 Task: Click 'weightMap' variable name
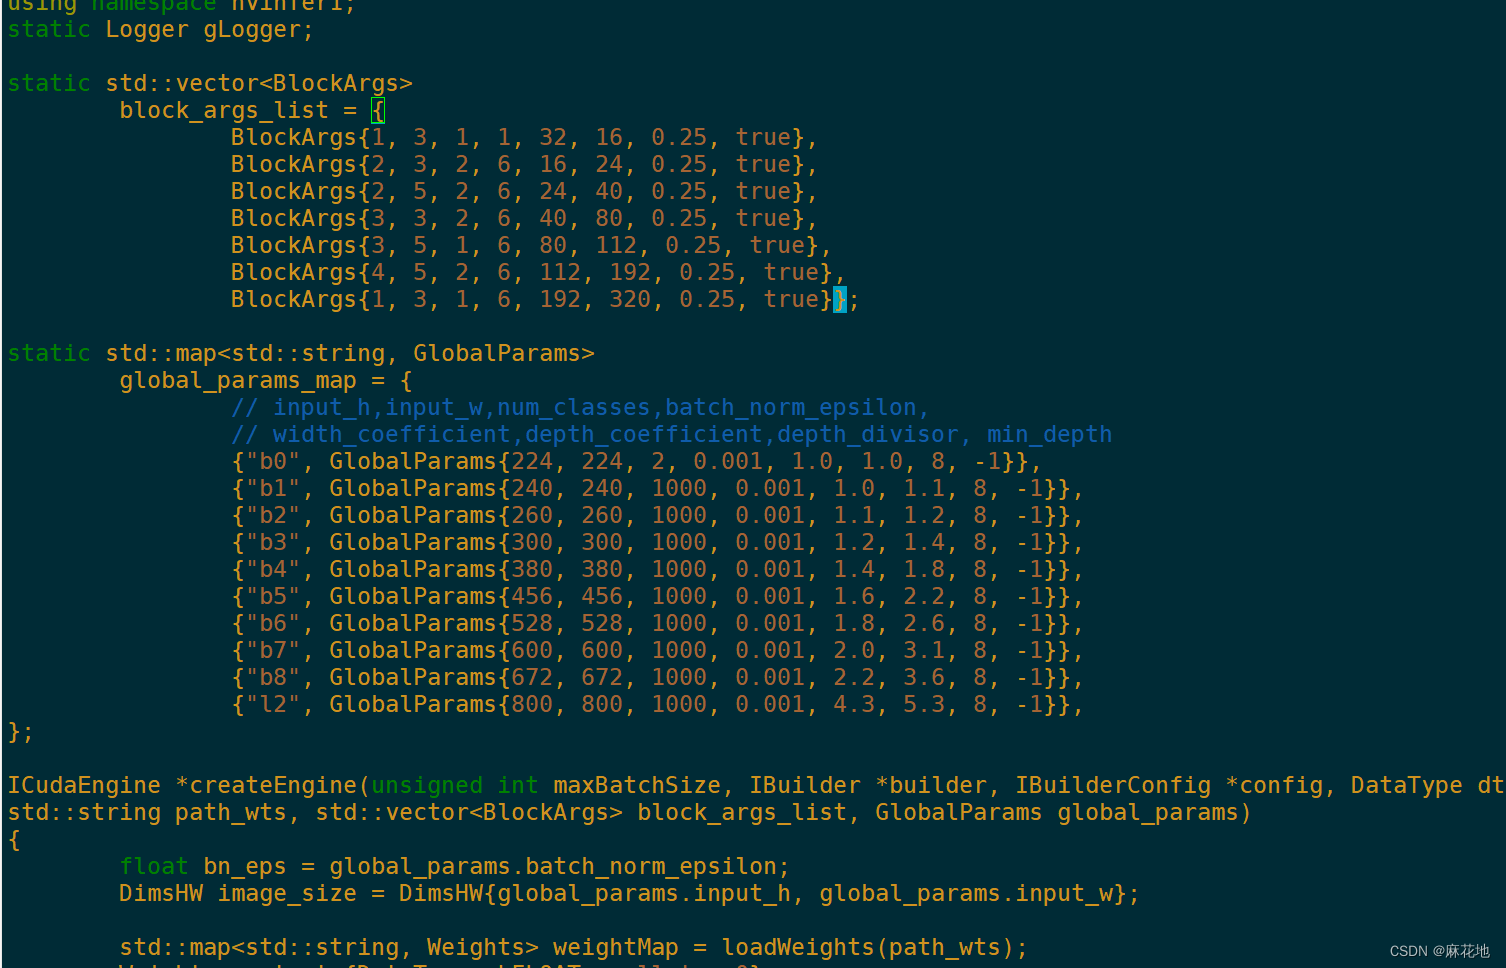click(615, 947)
